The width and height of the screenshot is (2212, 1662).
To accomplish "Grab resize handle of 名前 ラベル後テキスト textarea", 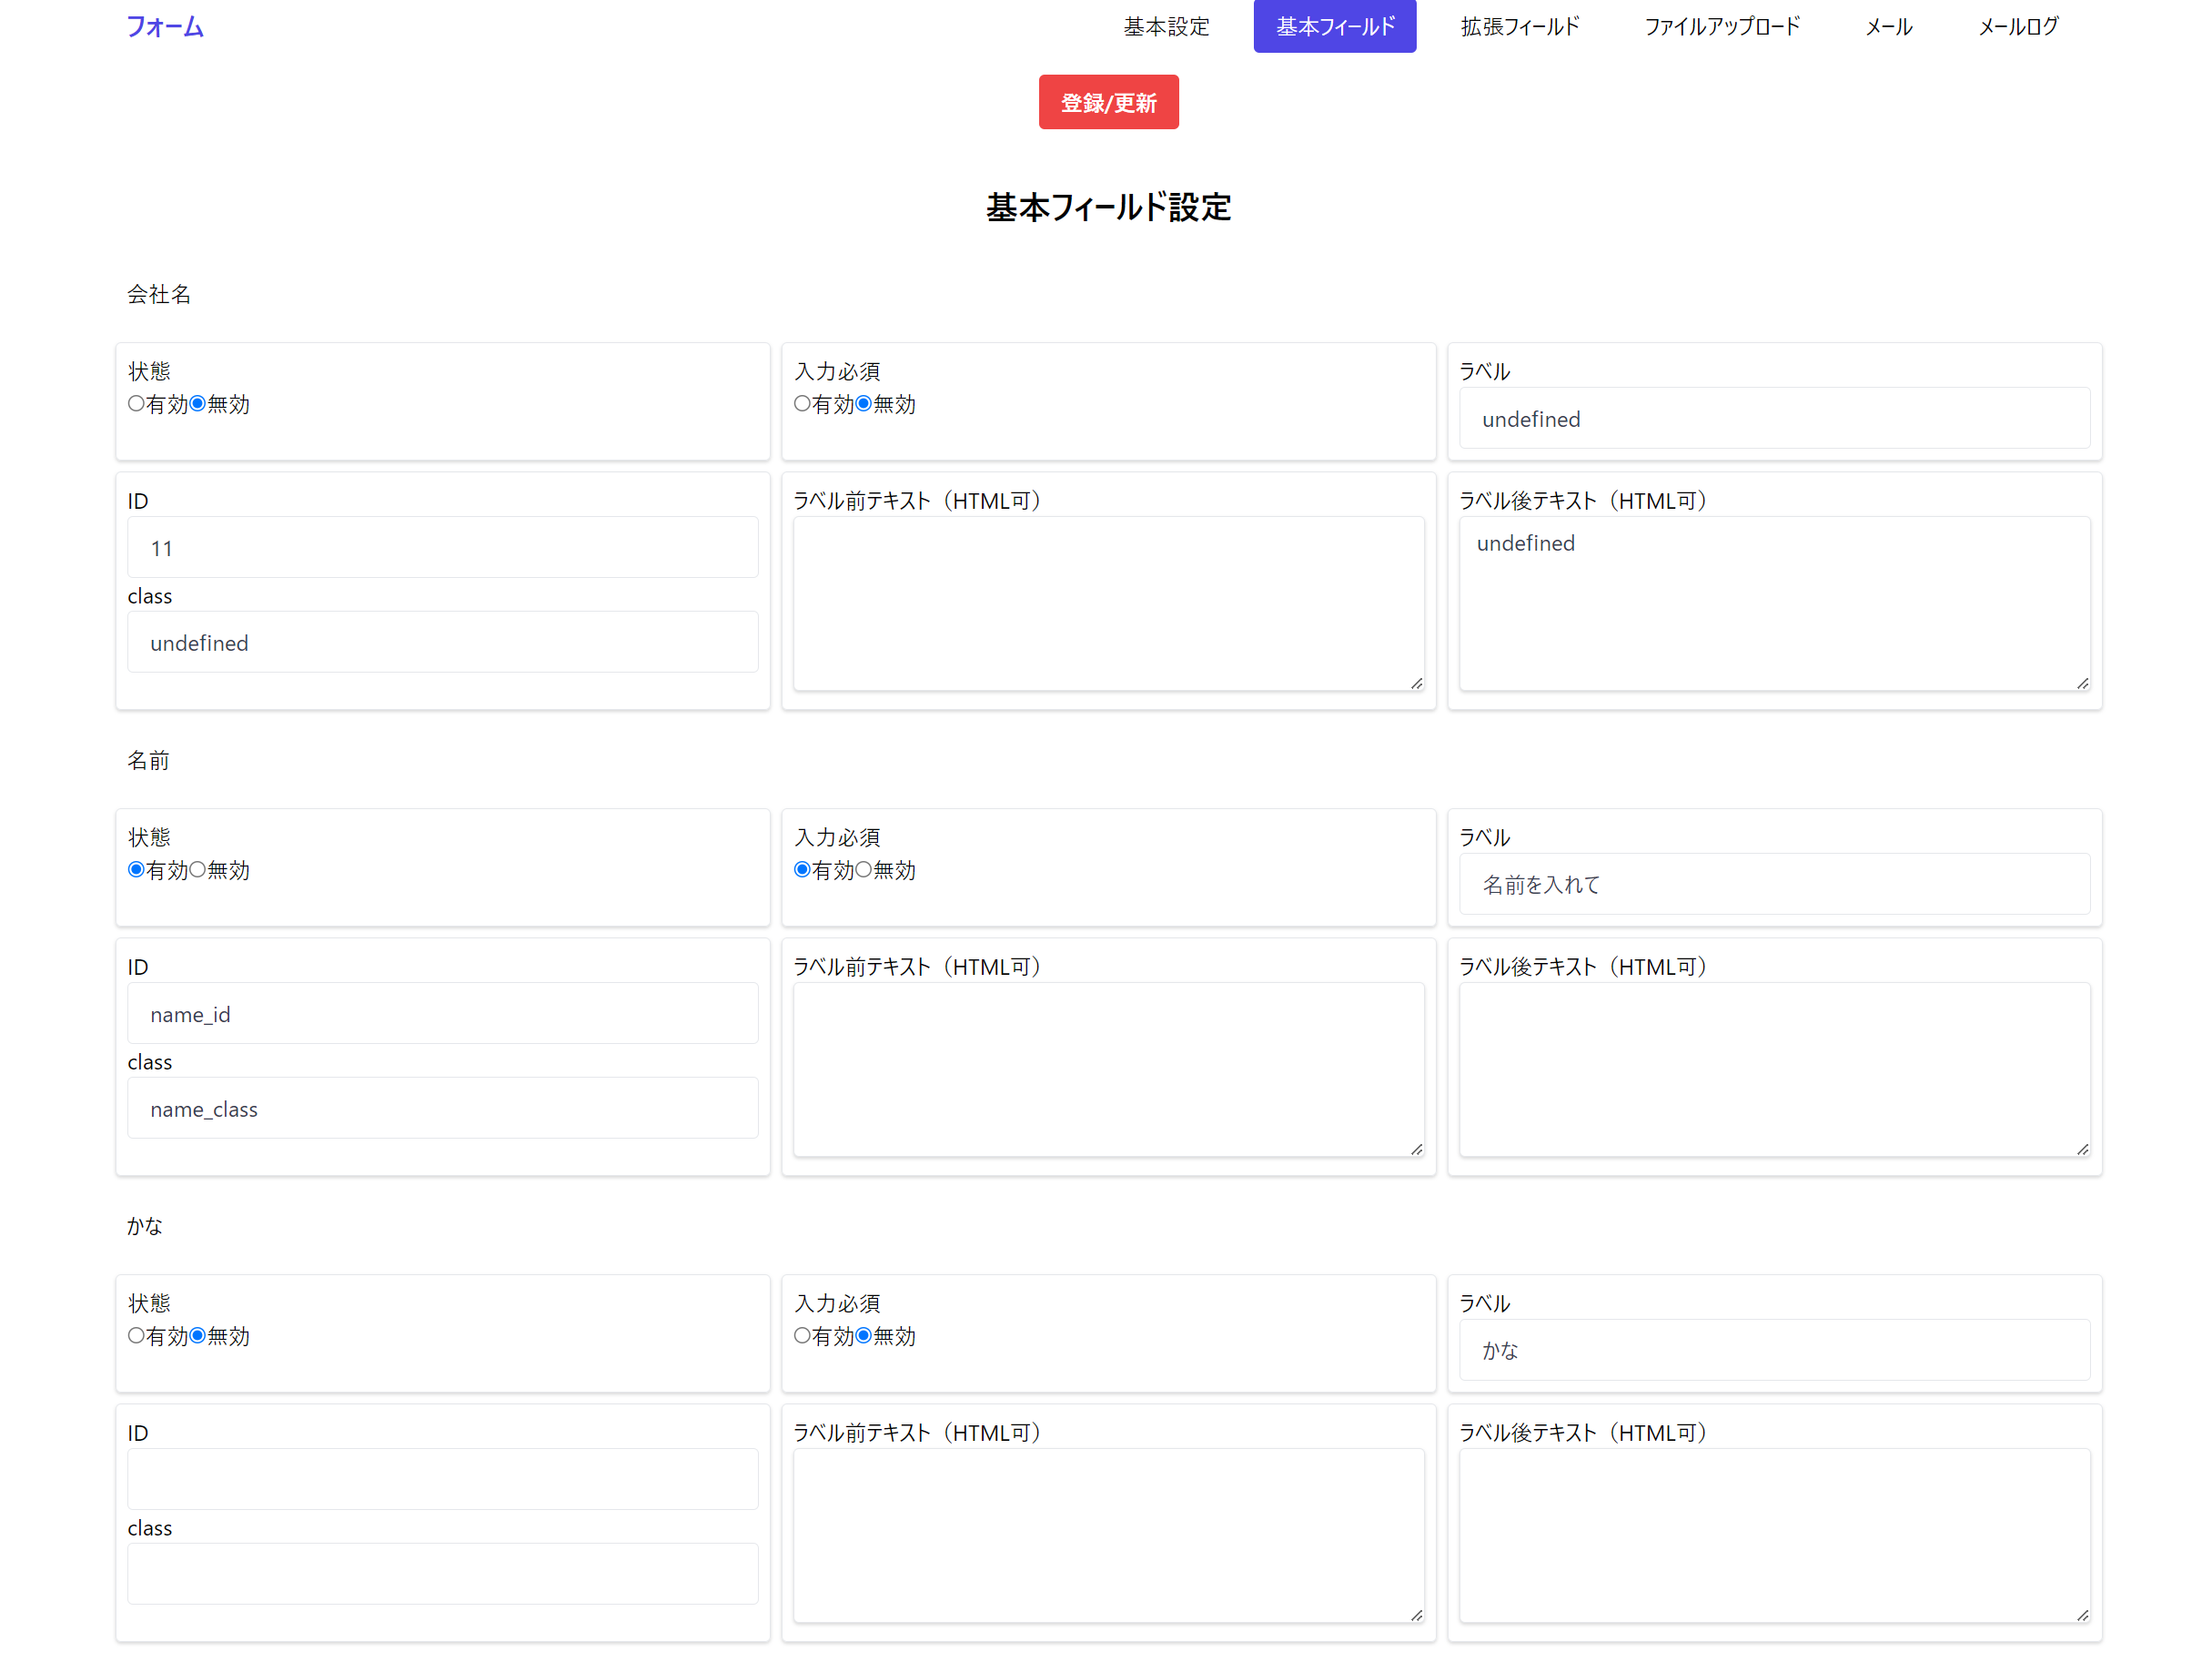I will [x=2082, y=1149].
